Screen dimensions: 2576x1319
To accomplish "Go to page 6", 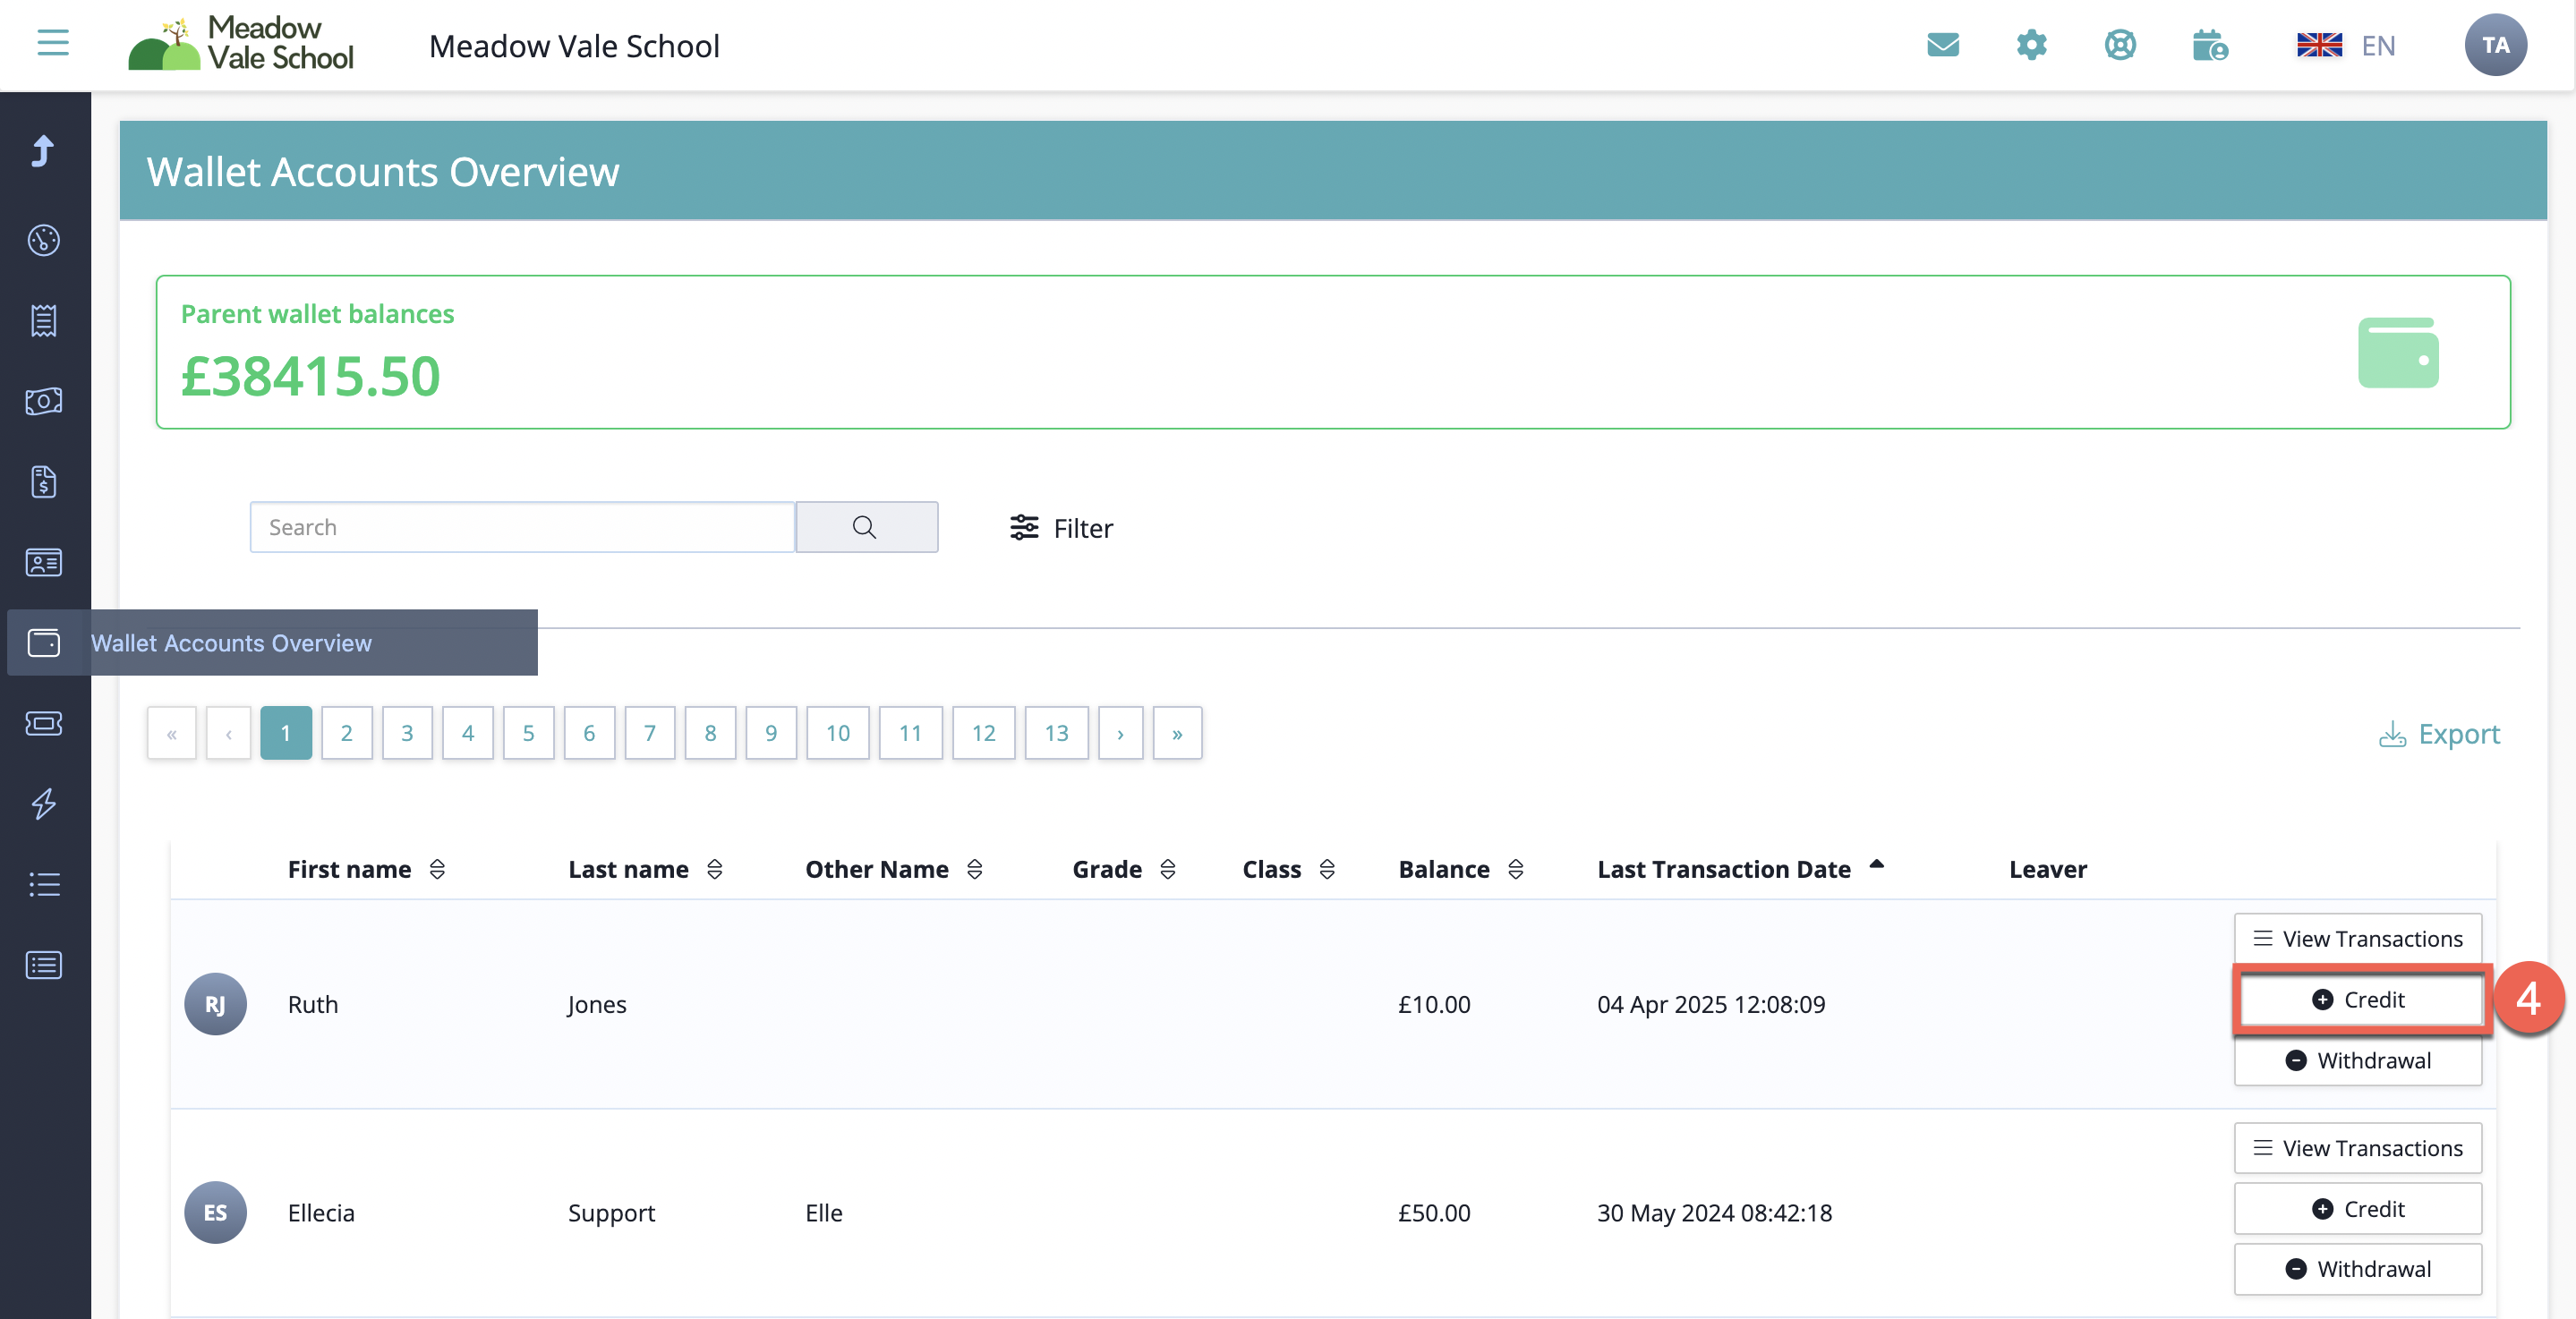I will [x=589, y=733].
